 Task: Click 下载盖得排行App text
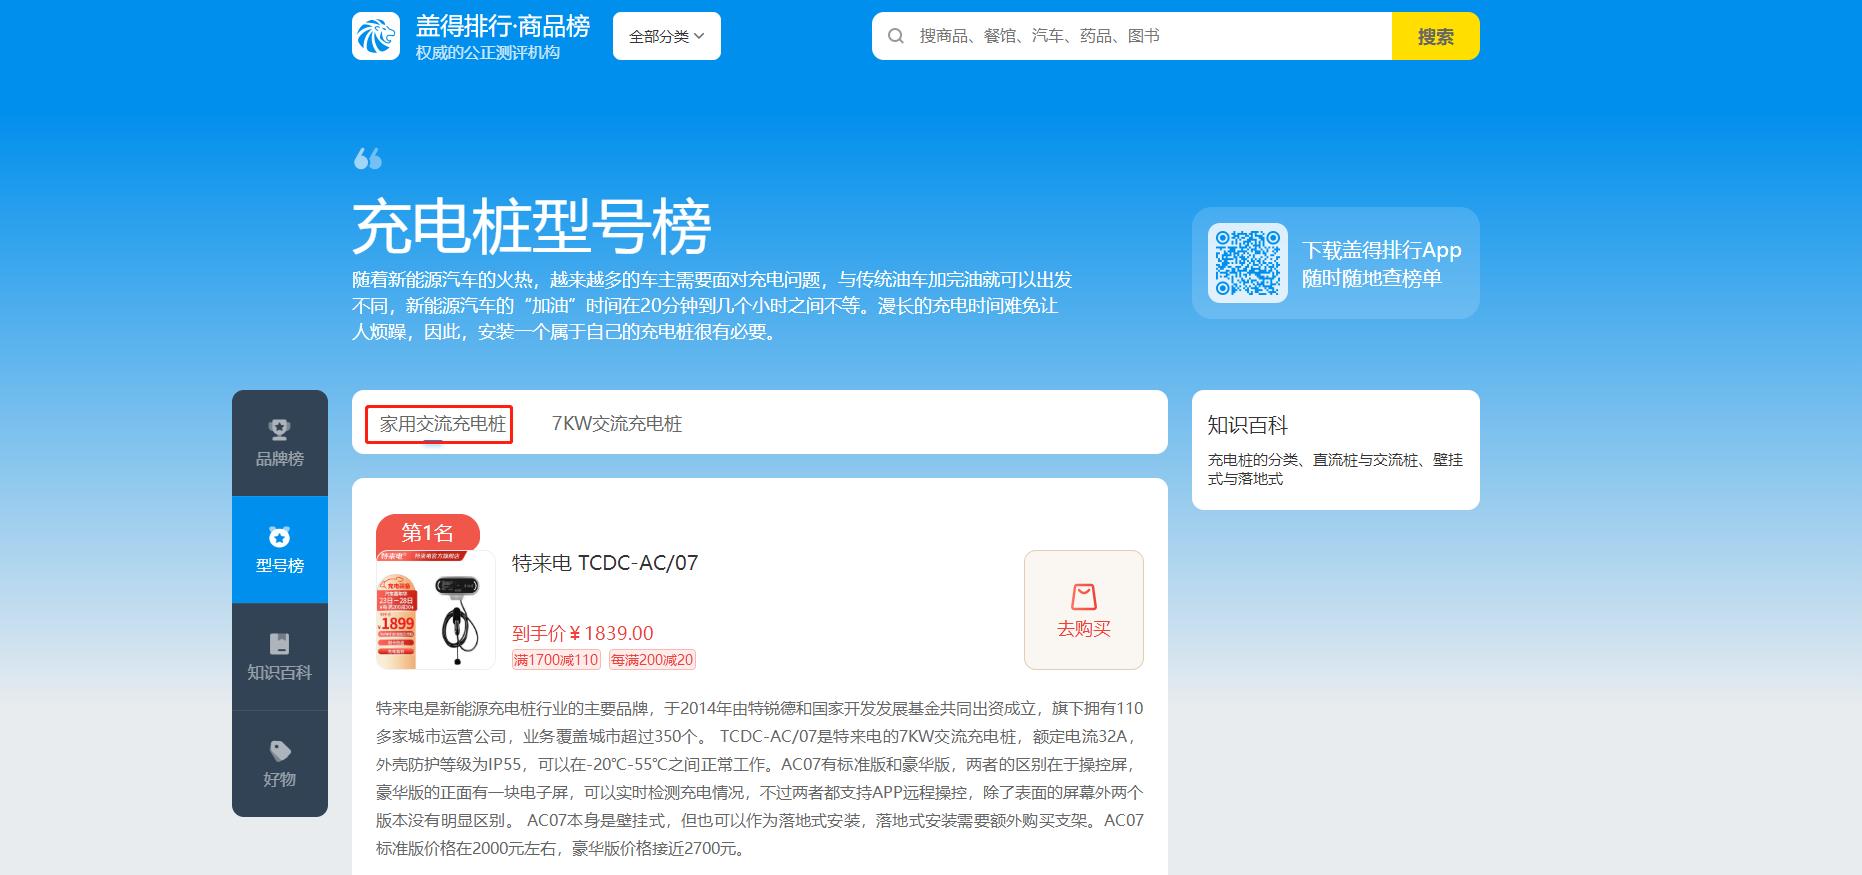coord(1382,250)
